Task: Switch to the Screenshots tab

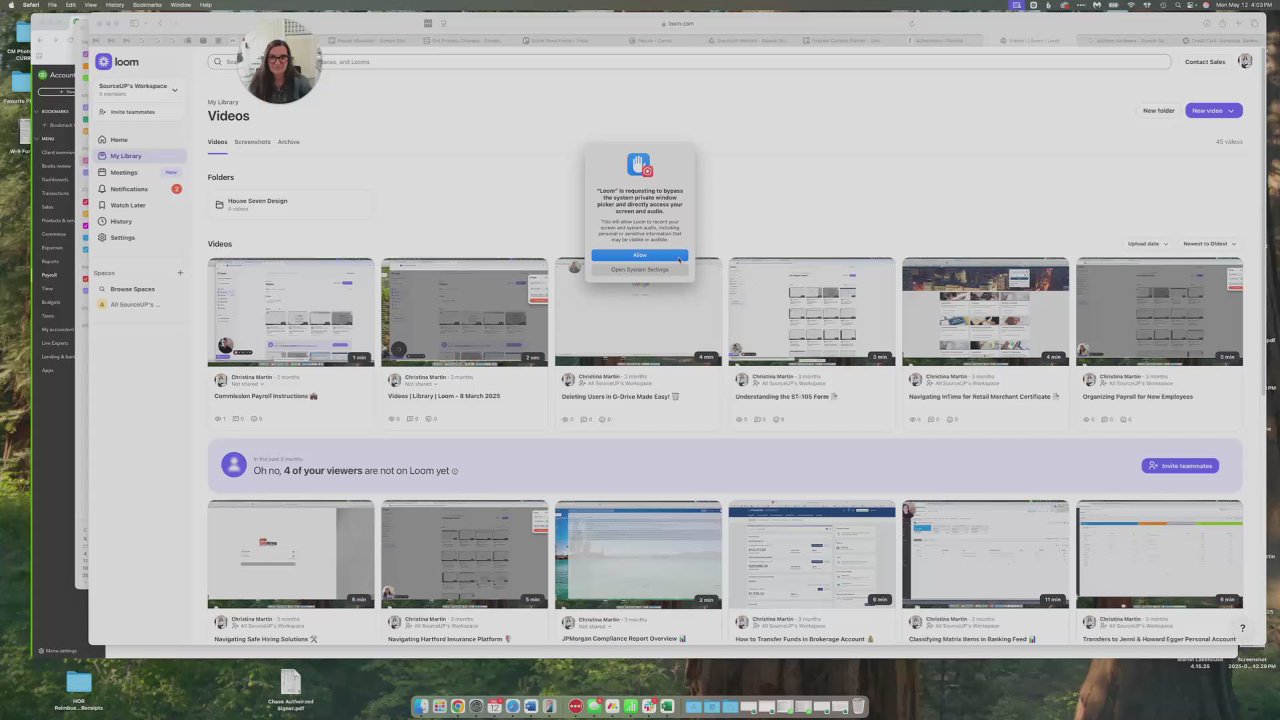Action: pos(252,142)
